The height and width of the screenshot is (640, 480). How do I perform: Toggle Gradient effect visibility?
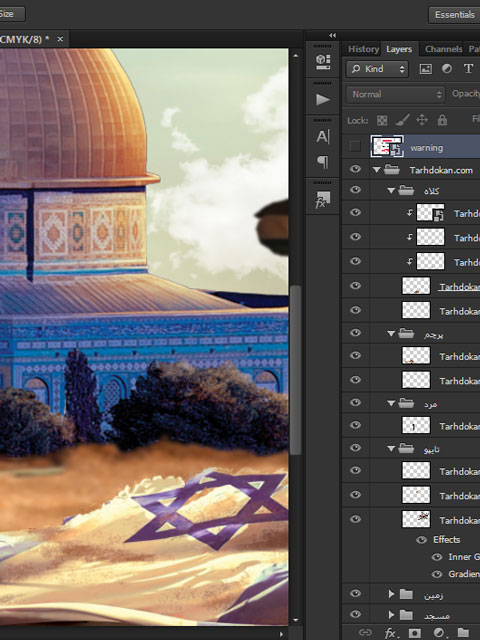pyautogui.click(x=437, y=574)
